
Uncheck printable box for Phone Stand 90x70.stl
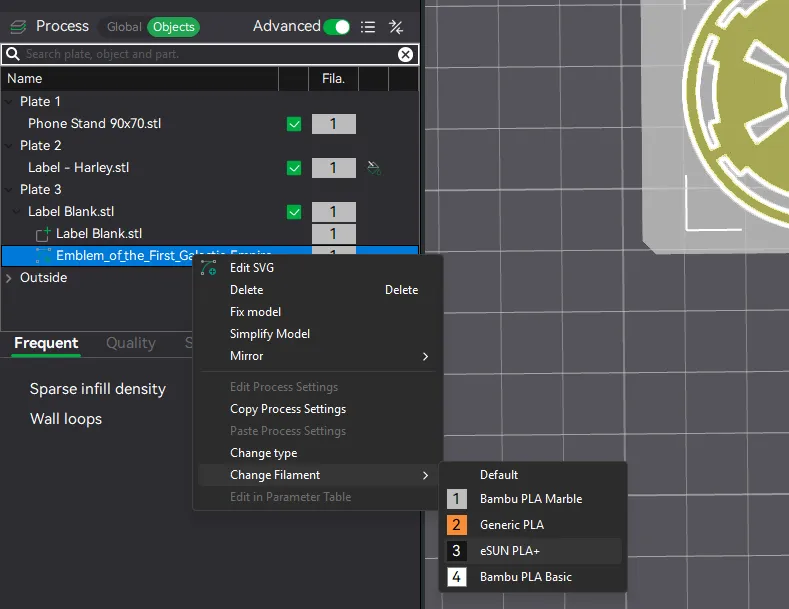pos(294,124)
